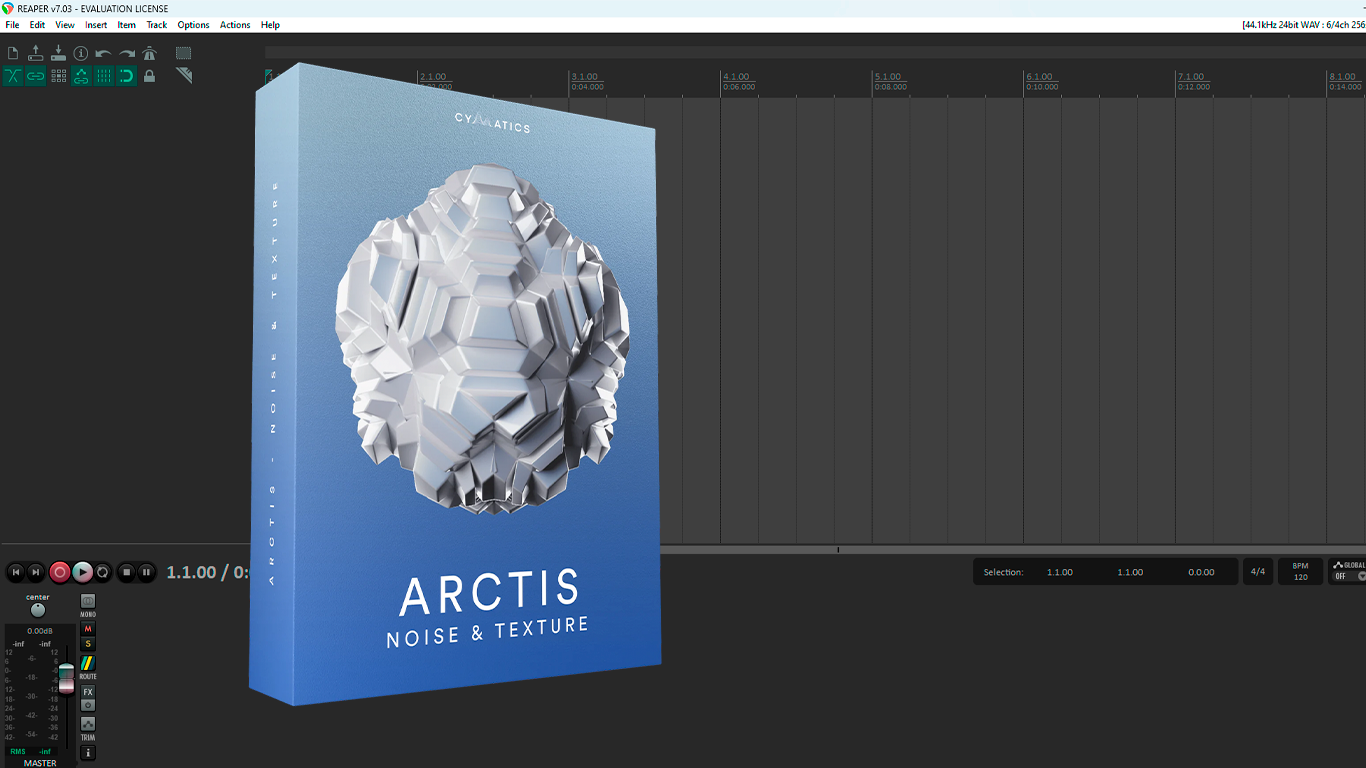Click the 0.00dB master volume readout
The image size is (1366, 768).
[x=40, y=631]
